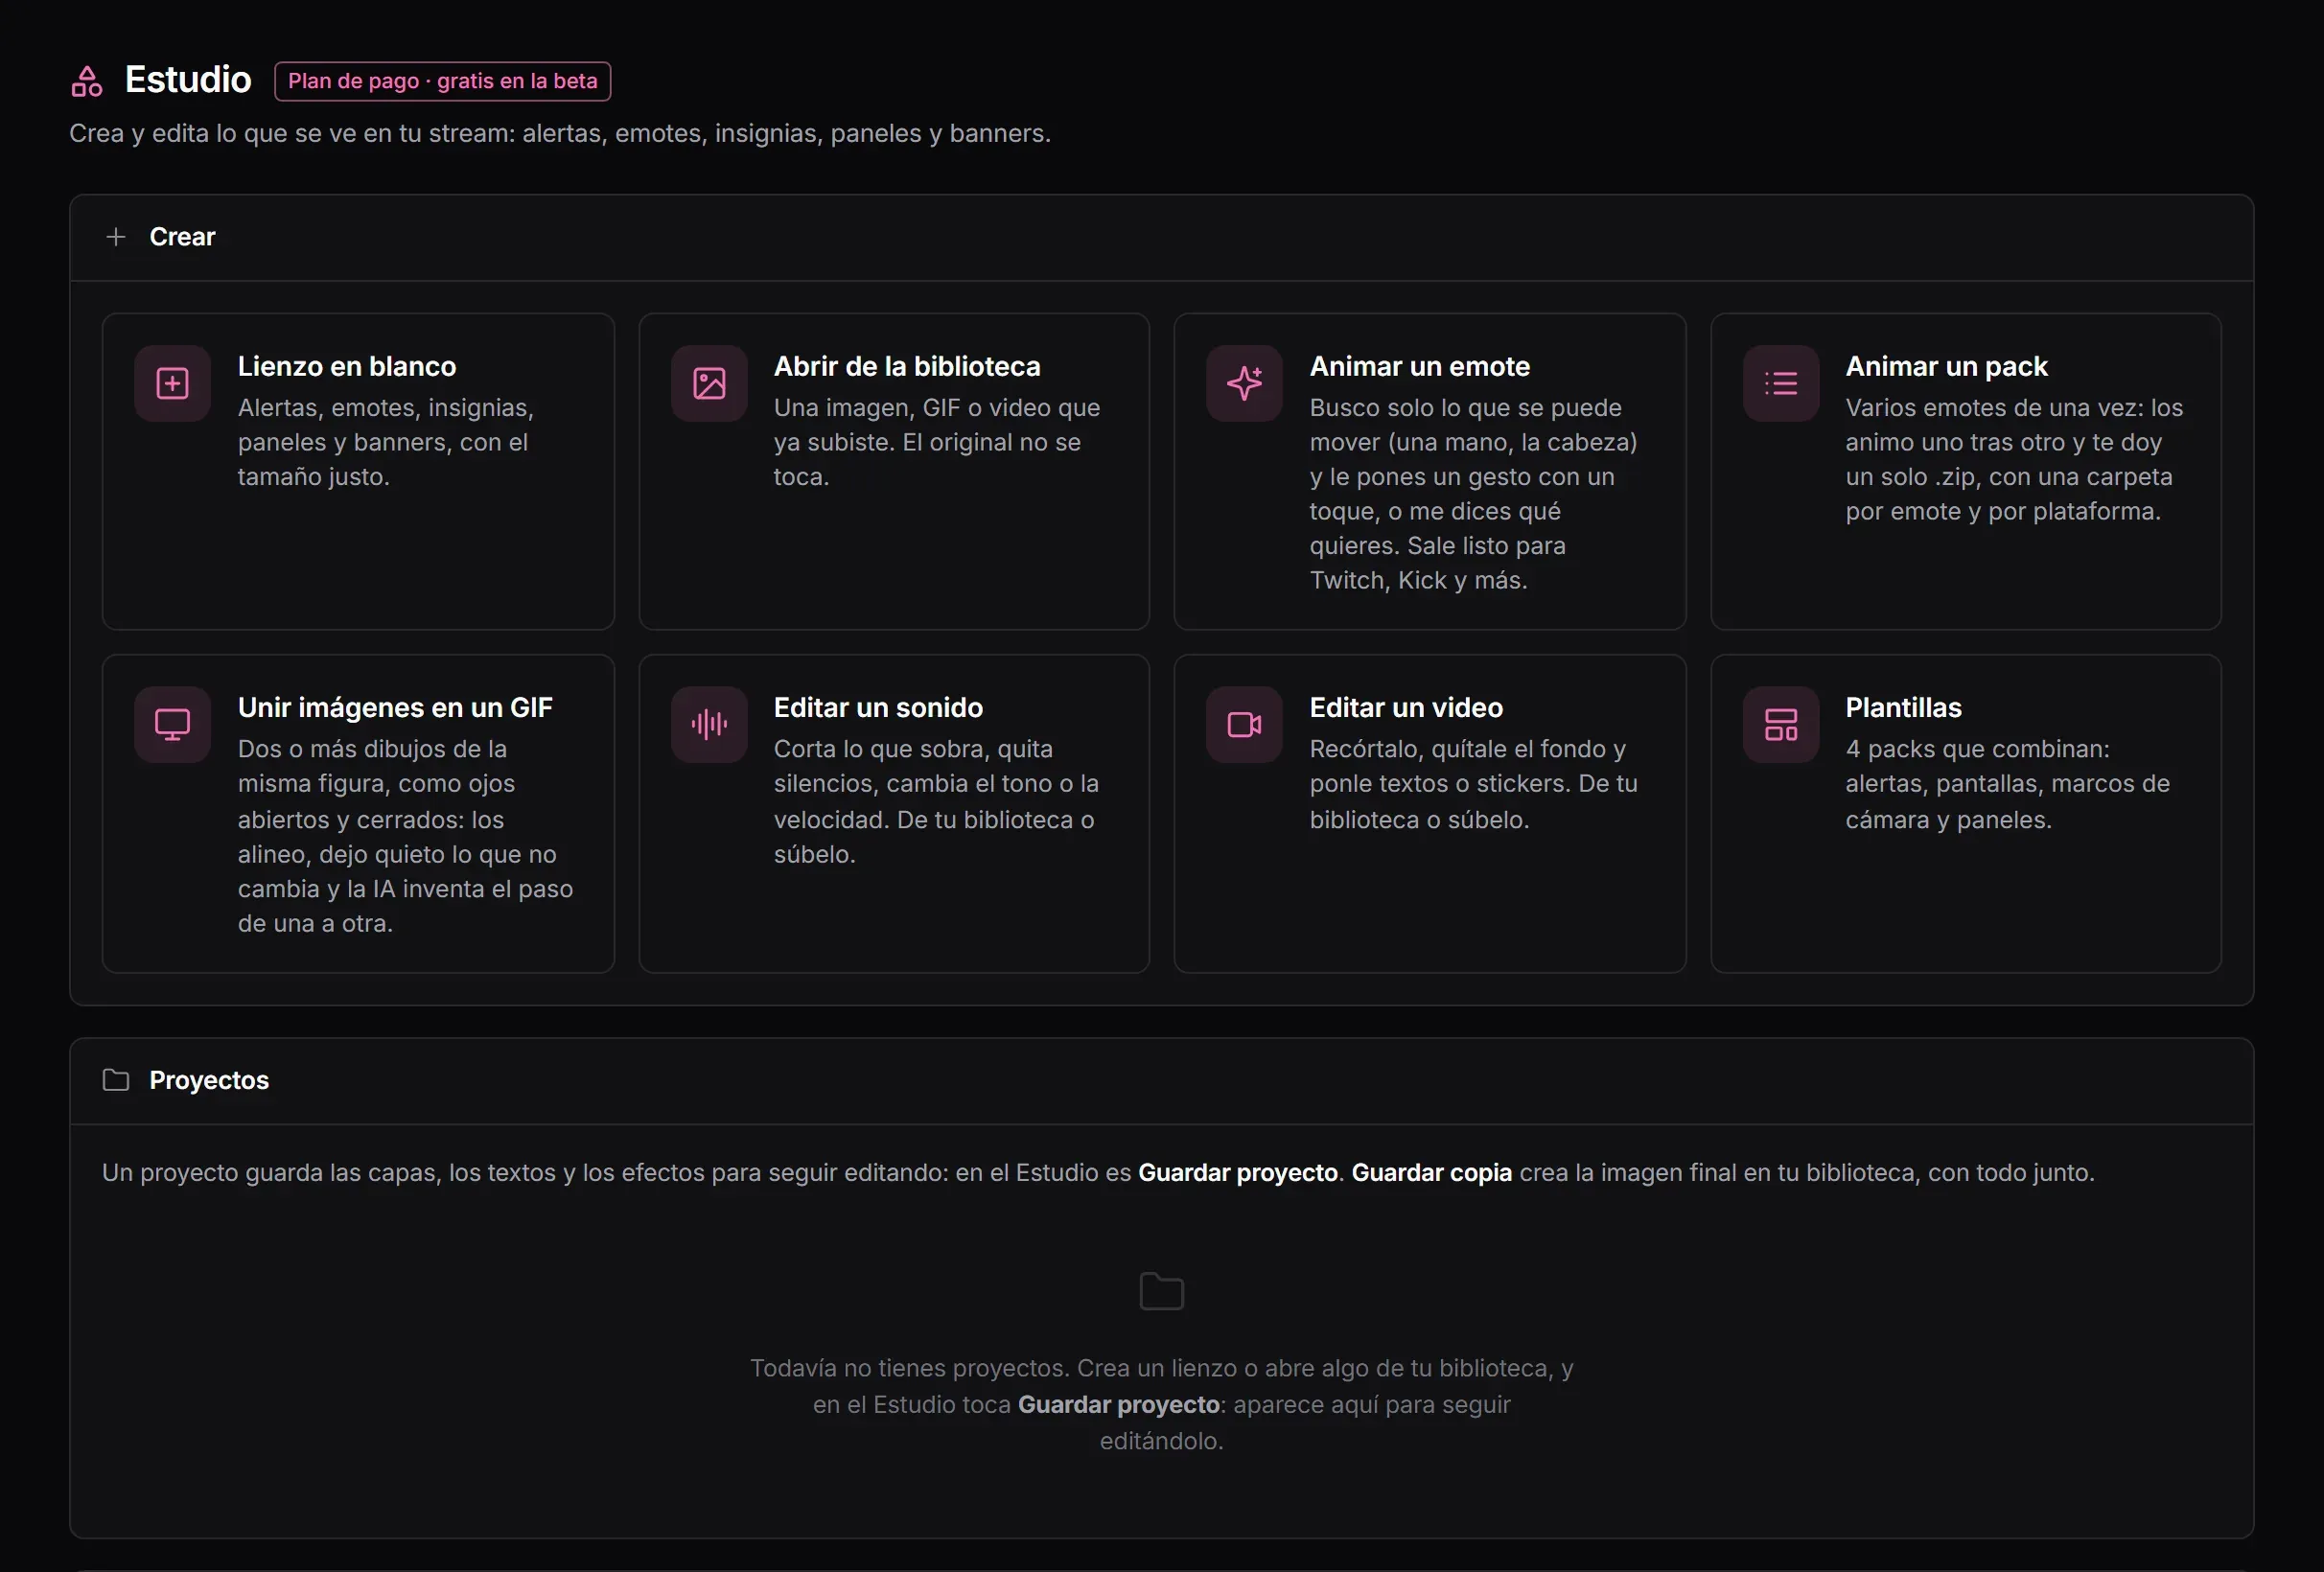Click the bold 'Guardar copia' text
2324x1572 pixels.
coord(1431,1172)
